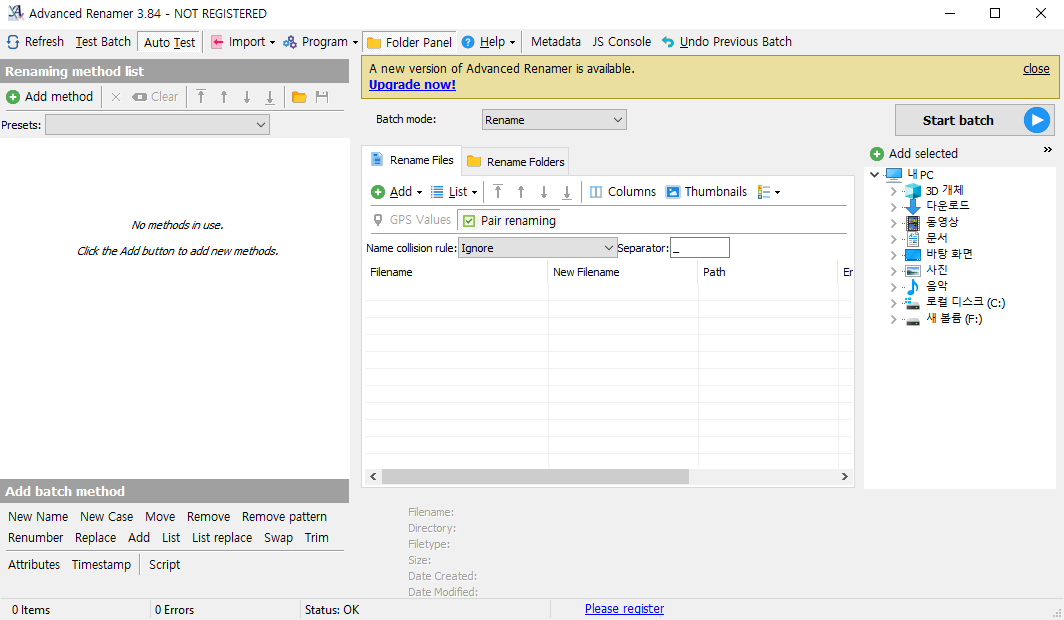Open the Program menu
The image size is (1064, 620).
(320, 42)
